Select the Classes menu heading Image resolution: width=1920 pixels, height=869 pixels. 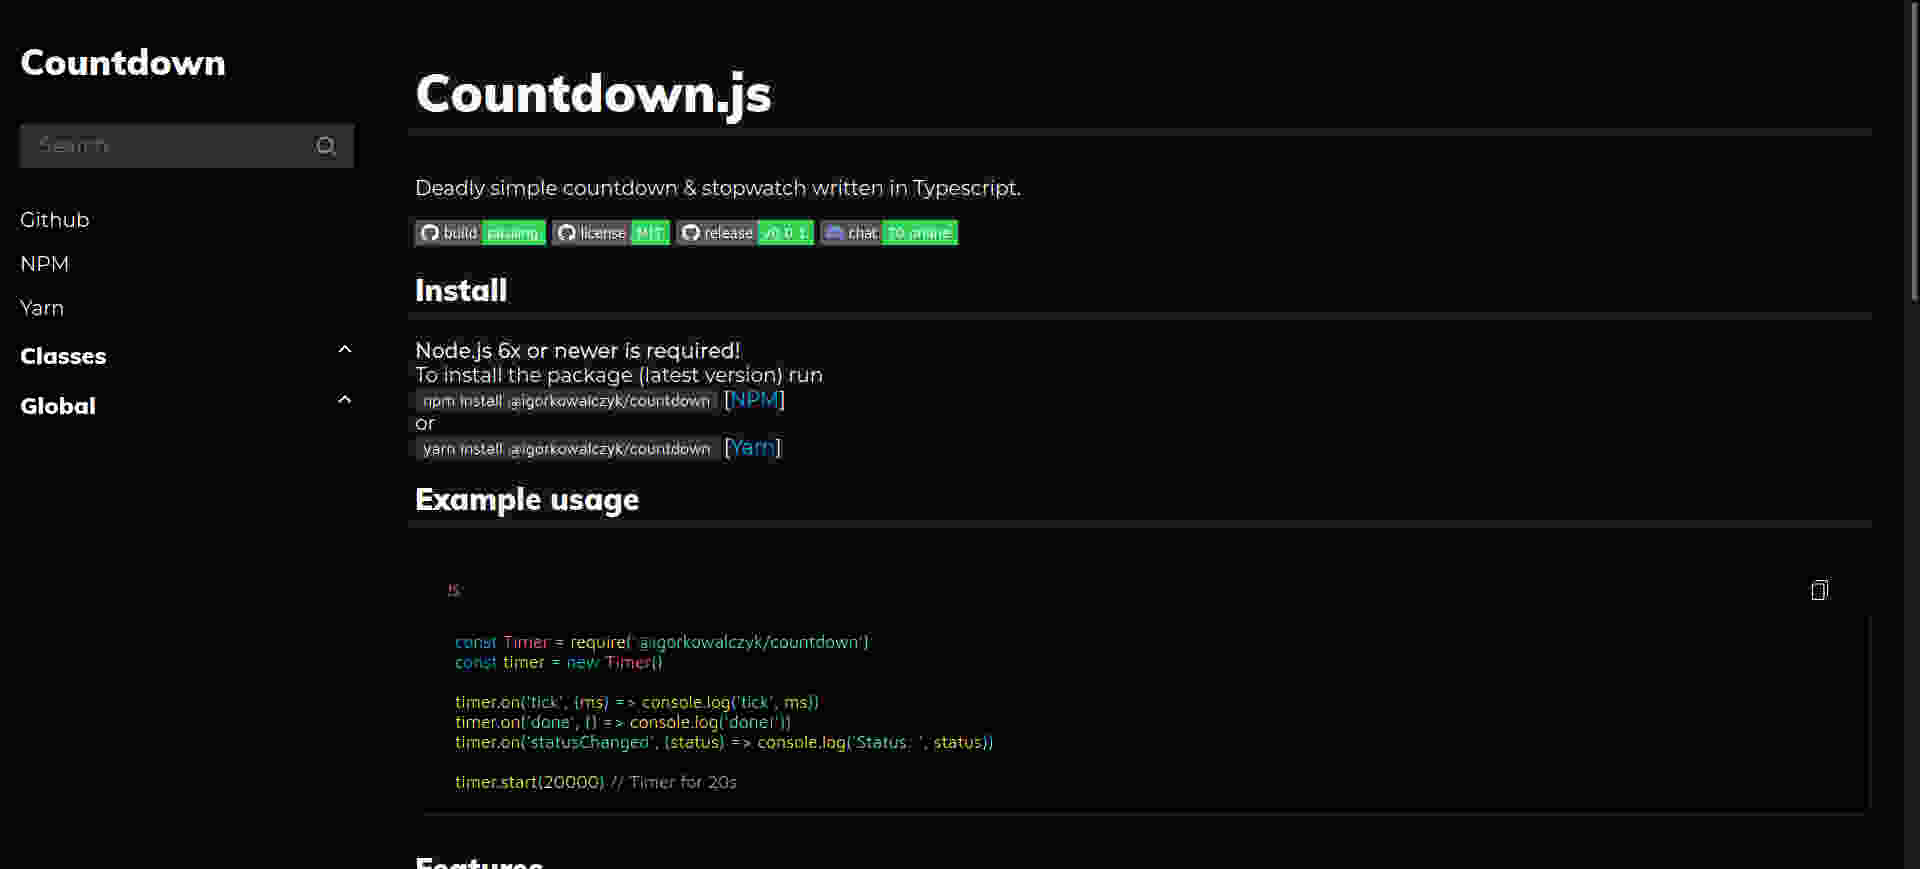coord(63,356)
